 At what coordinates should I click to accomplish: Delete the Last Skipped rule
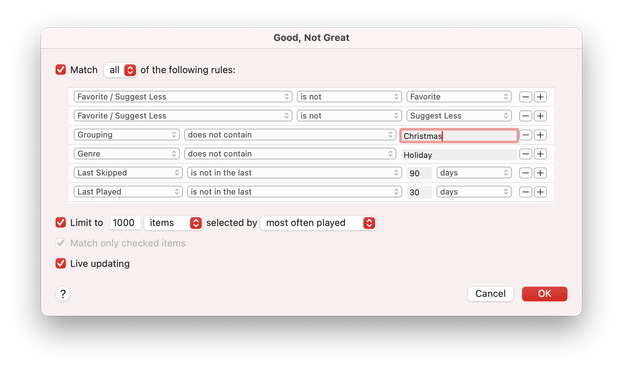[525, 173]
